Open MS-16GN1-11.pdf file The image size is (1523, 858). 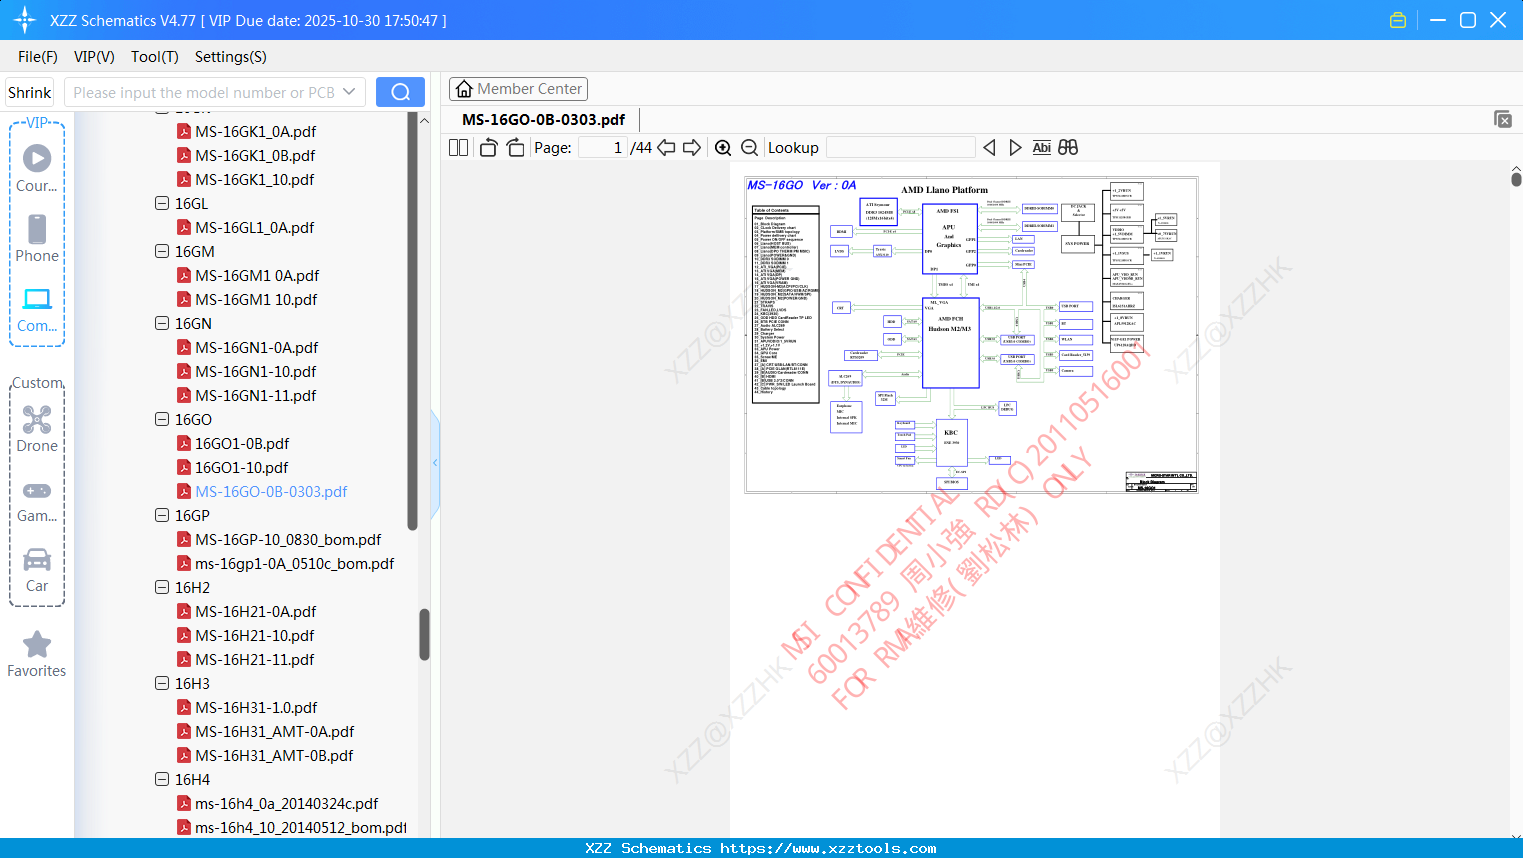pos(255,395)
